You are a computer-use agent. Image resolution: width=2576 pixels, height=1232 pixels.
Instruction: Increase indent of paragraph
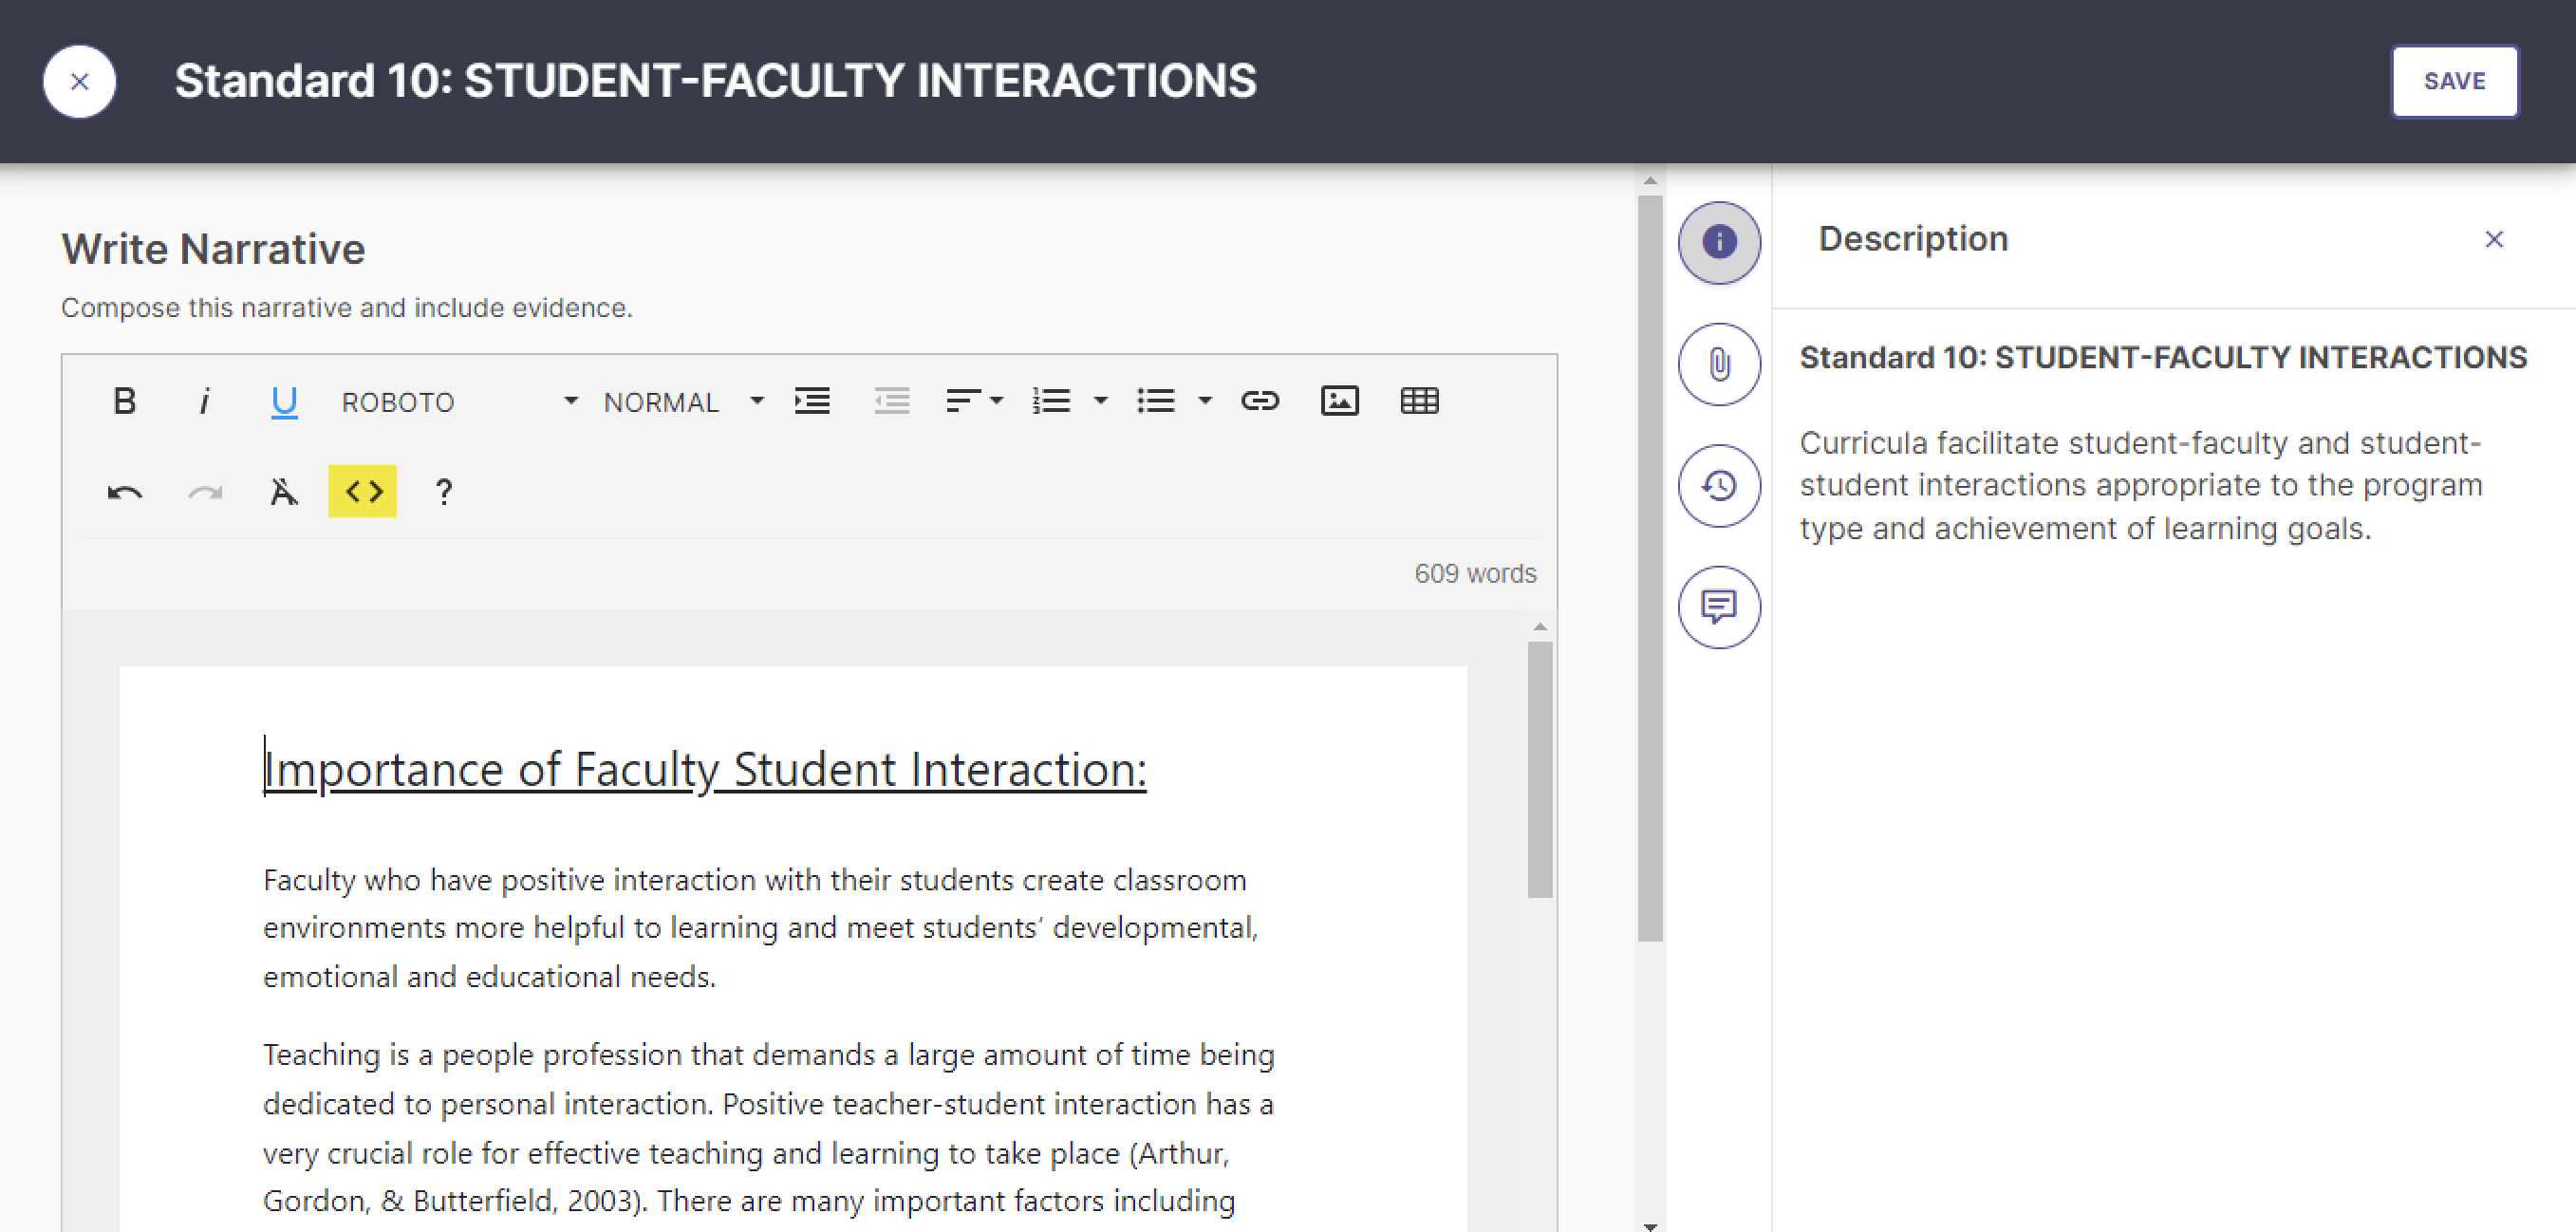click(812, 401)
